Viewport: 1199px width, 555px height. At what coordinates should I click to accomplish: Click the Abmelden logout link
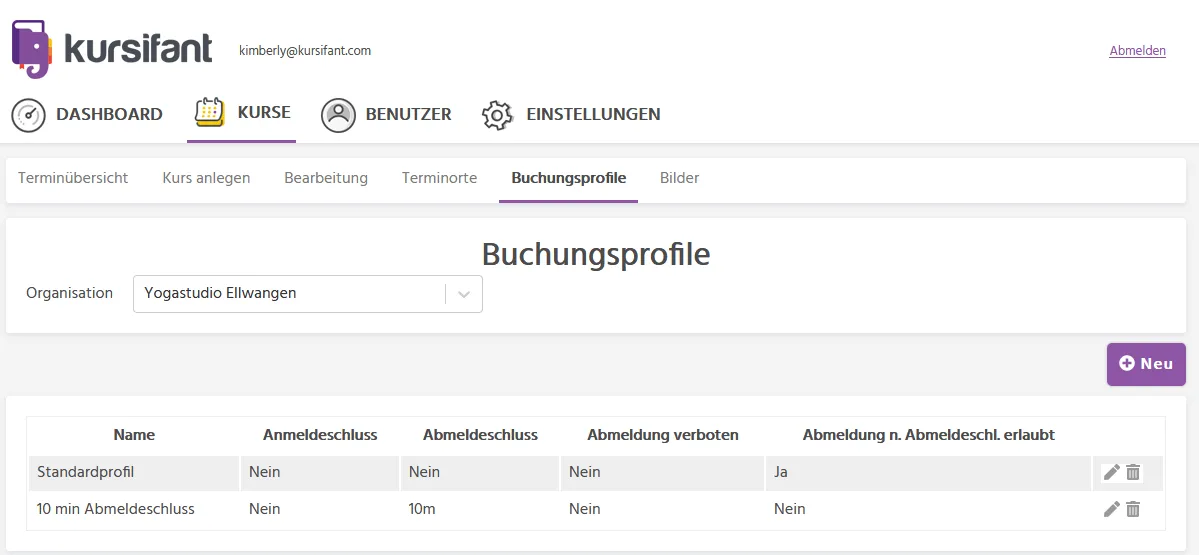1137,51
